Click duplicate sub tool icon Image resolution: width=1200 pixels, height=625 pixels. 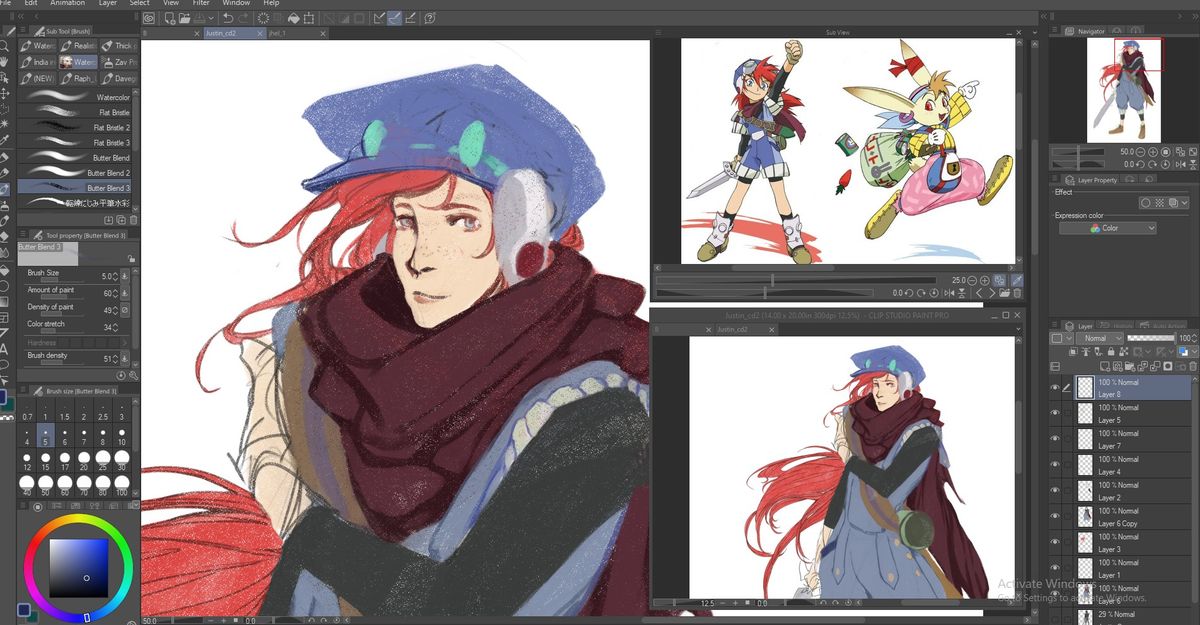119,219
